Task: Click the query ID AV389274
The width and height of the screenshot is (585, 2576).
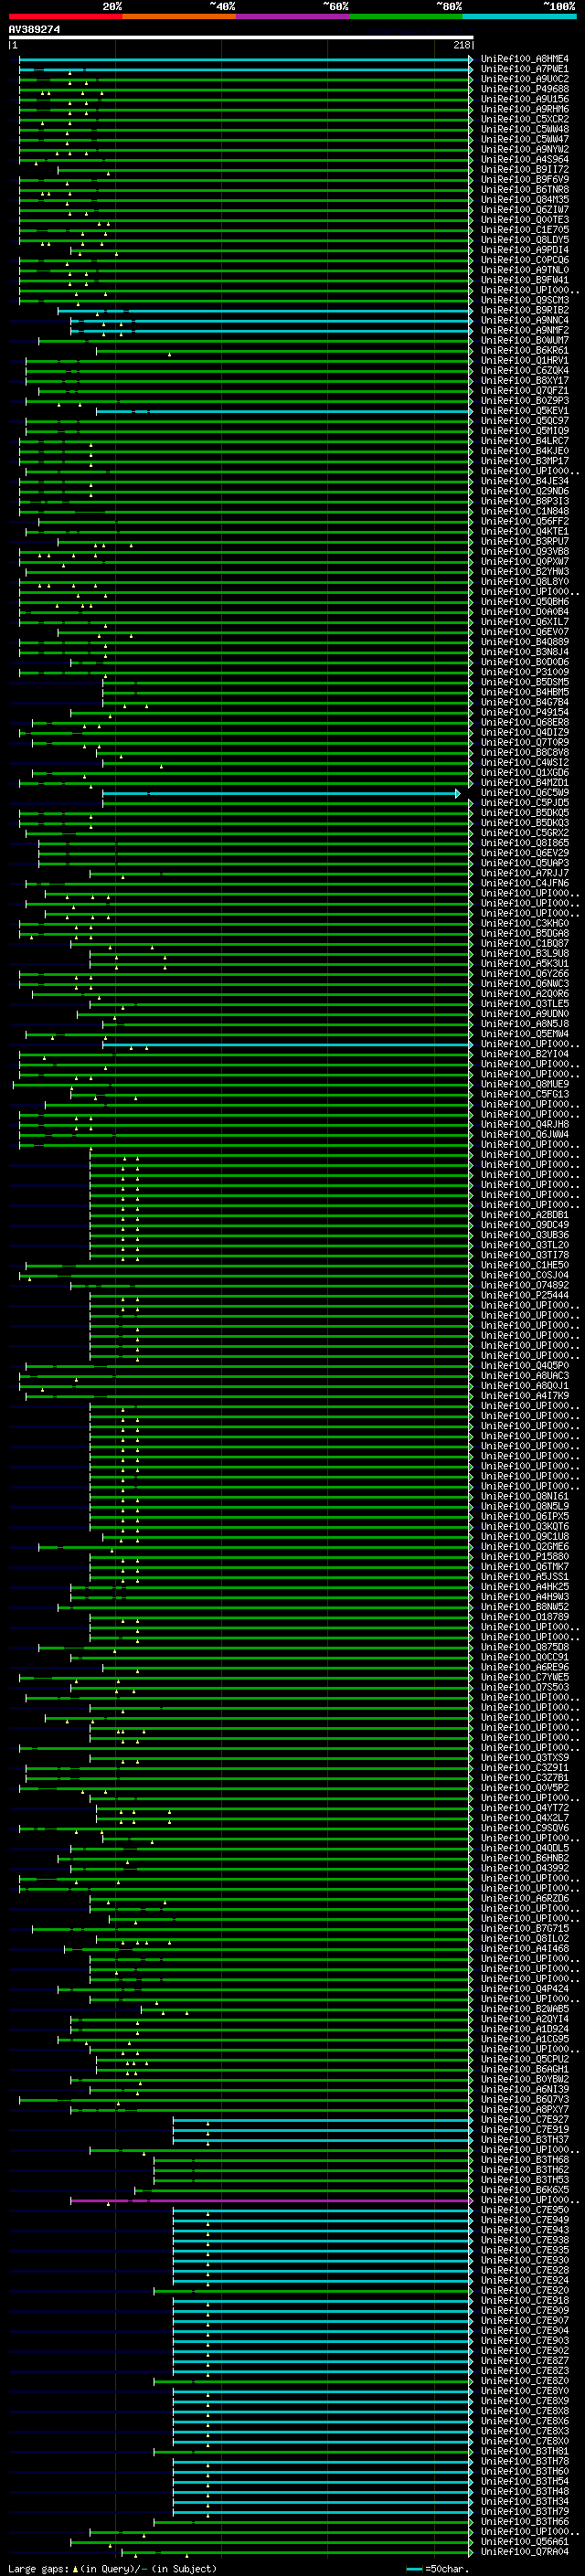Action: pyautogui.click(x=34, y=29)
